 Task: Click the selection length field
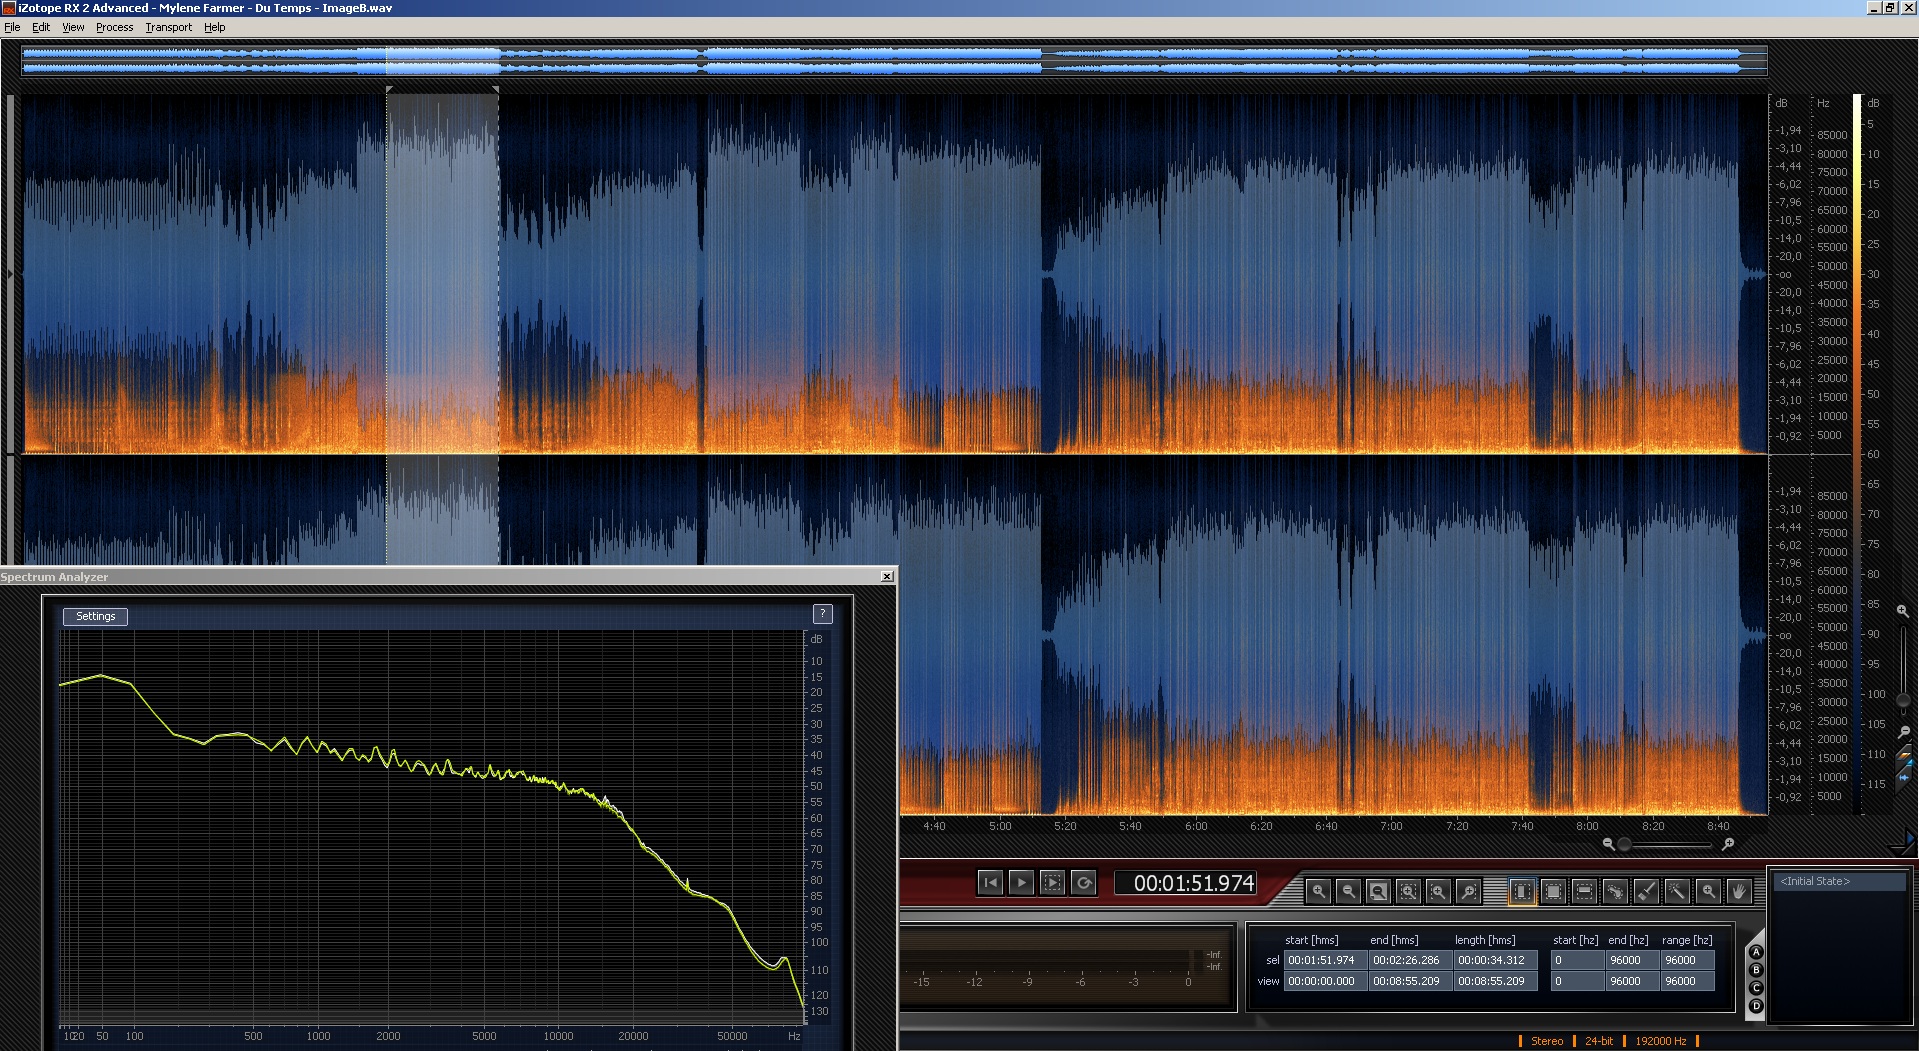click(1494, 960)
